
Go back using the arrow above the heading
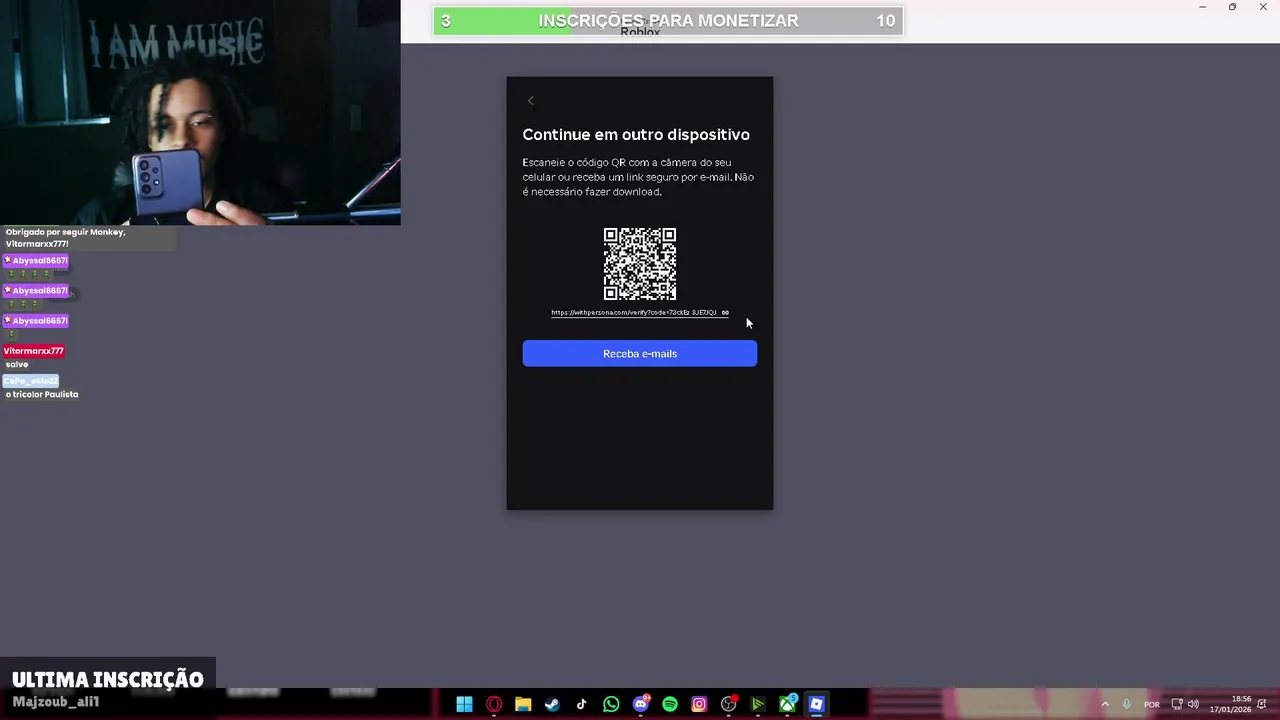[x=531, y=101]
